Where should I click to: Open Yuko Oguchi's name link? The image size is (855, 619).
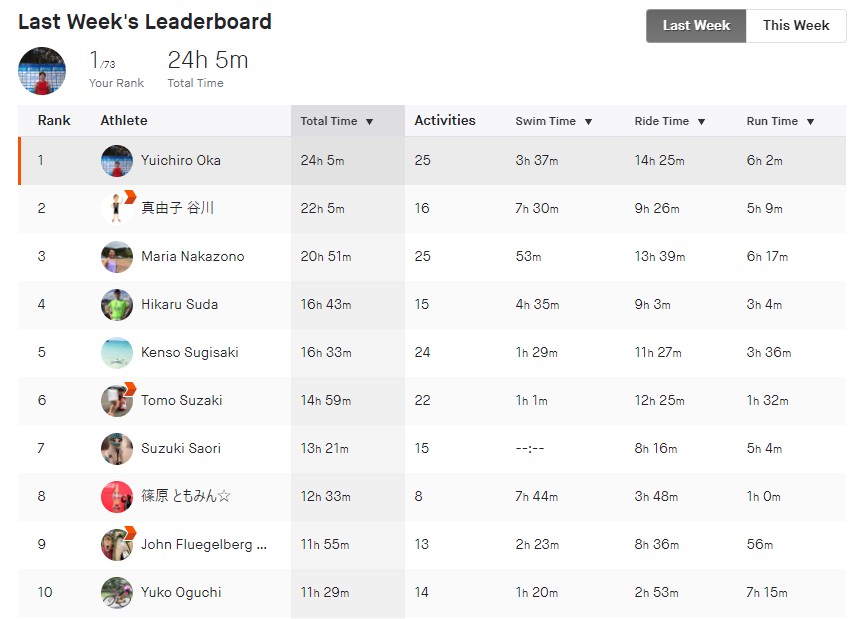[x=181, y=592]
